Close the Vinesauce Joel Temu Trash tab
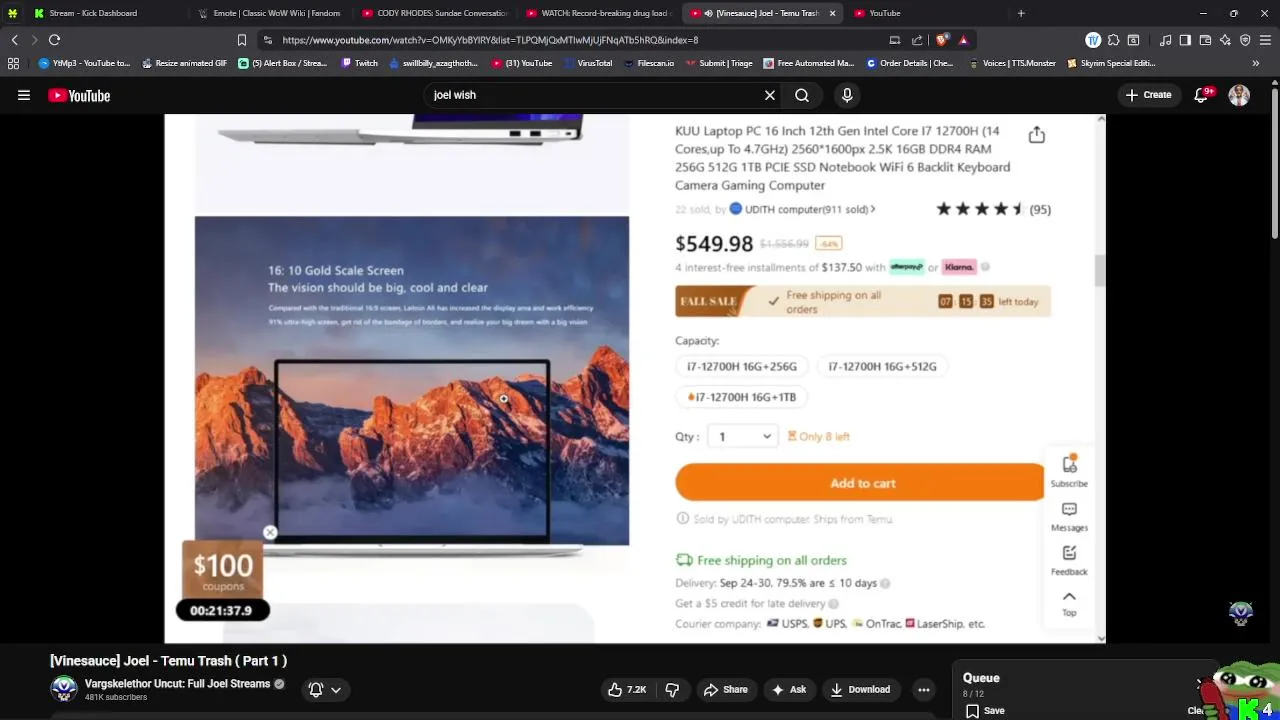 pyautogui.click(x=832, y=13)
